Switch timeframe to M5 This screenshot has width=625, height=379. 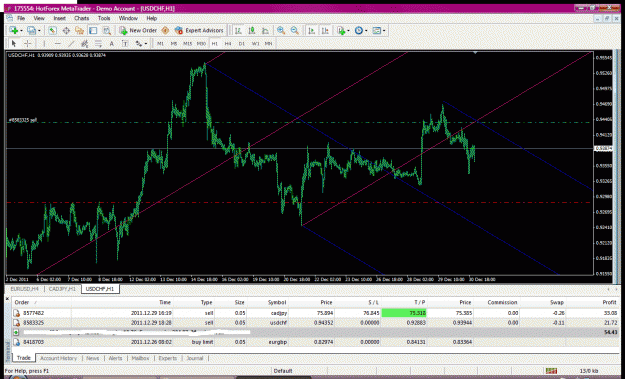174,43
